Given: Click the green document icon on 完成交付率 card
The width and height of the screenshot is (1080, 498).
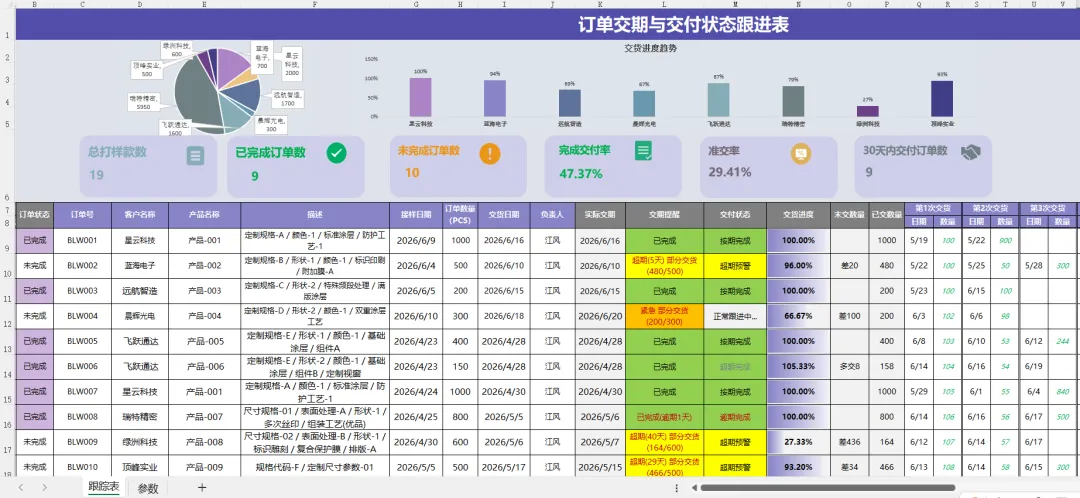Looking at the screenshot, I should (644, 152).
